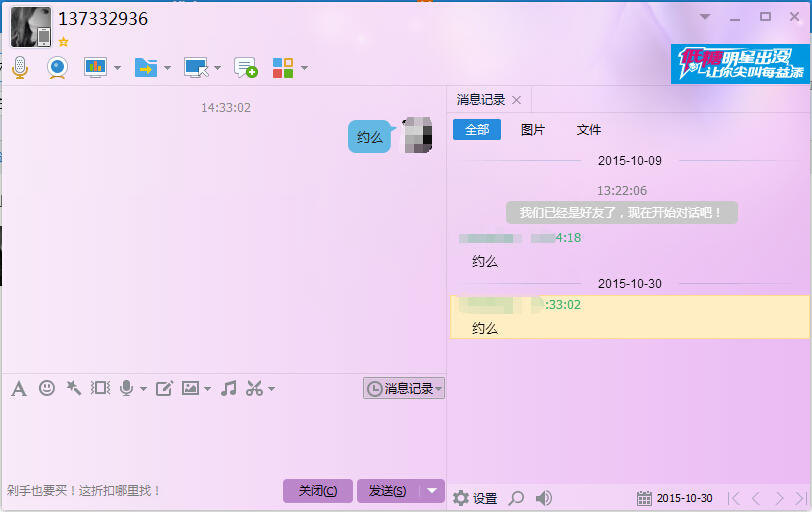
Task: Open the emoji smiley picker
Action: click(x=47, y=388)
